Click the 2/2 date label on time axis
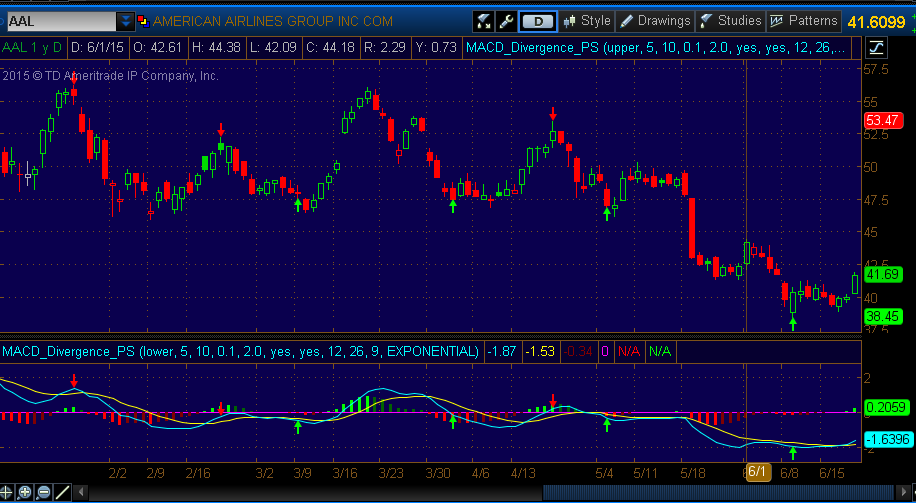 pyautogui.click(x=118, y=473)
